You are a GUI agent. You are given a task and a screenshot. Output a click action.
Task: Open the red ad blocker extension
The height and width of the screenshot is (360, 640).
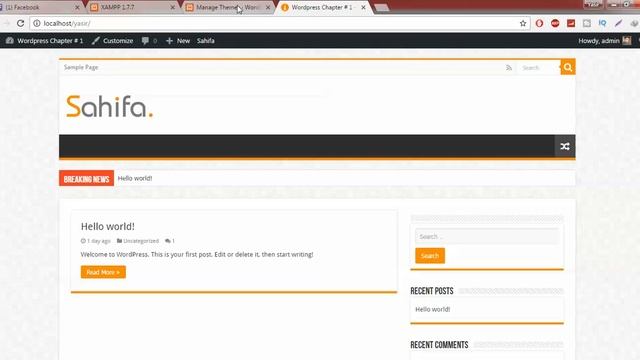pyautogui.click(x=555, y=23)
